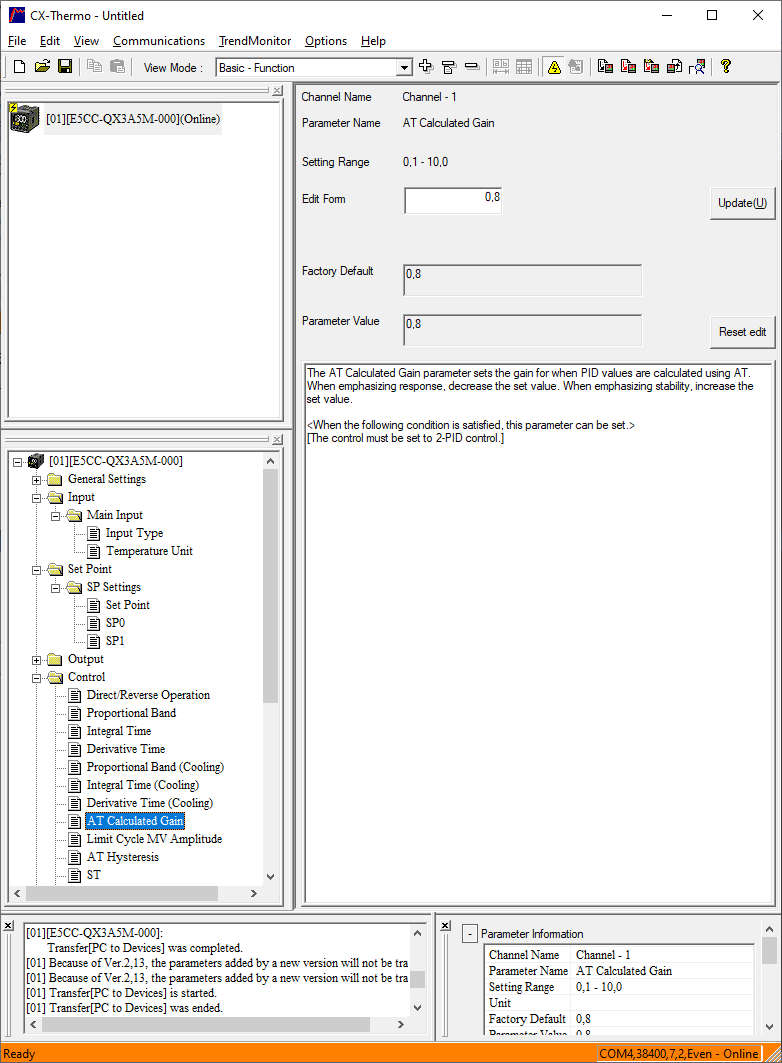This screenshot has height=1063, width=782.
Task: Select Proportional Band (Cooling) parameter
Action: coord(155,767)
